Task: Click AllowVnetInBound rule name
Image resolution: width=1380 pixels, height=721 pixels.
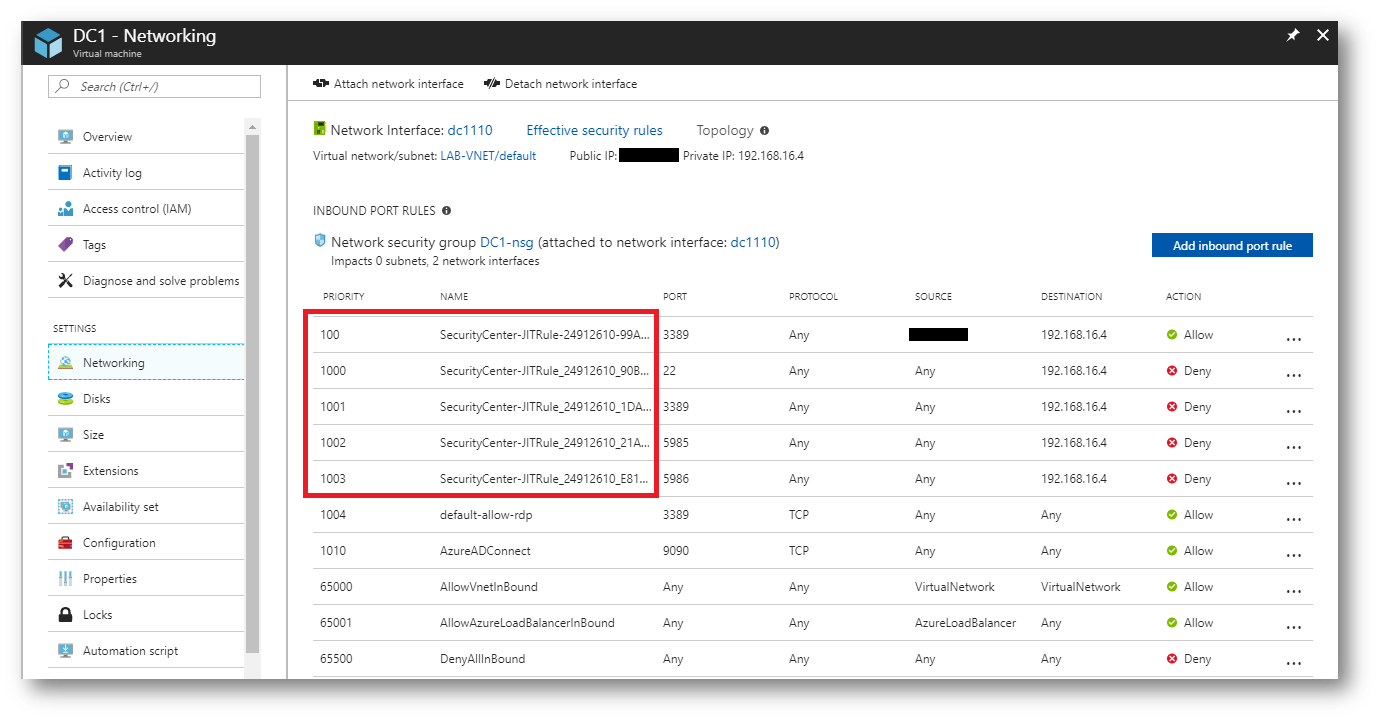Action: pos(488,587)
